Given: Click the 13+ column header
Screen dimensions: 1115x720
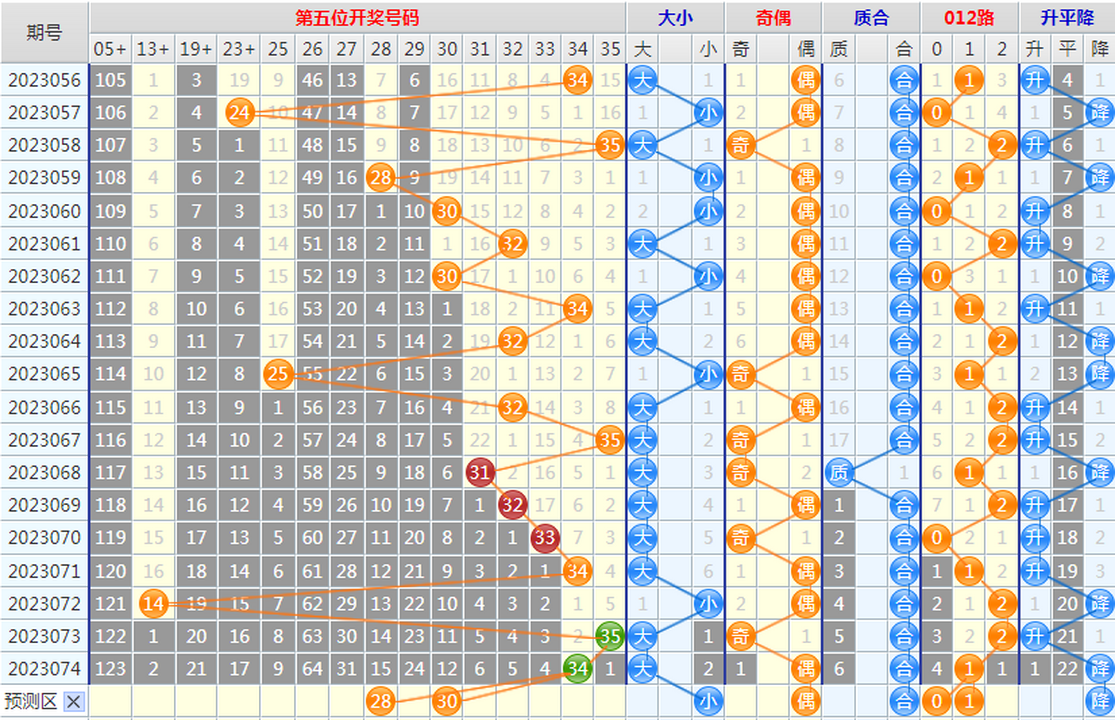Looking at the screenshot, I should (153, 49).
